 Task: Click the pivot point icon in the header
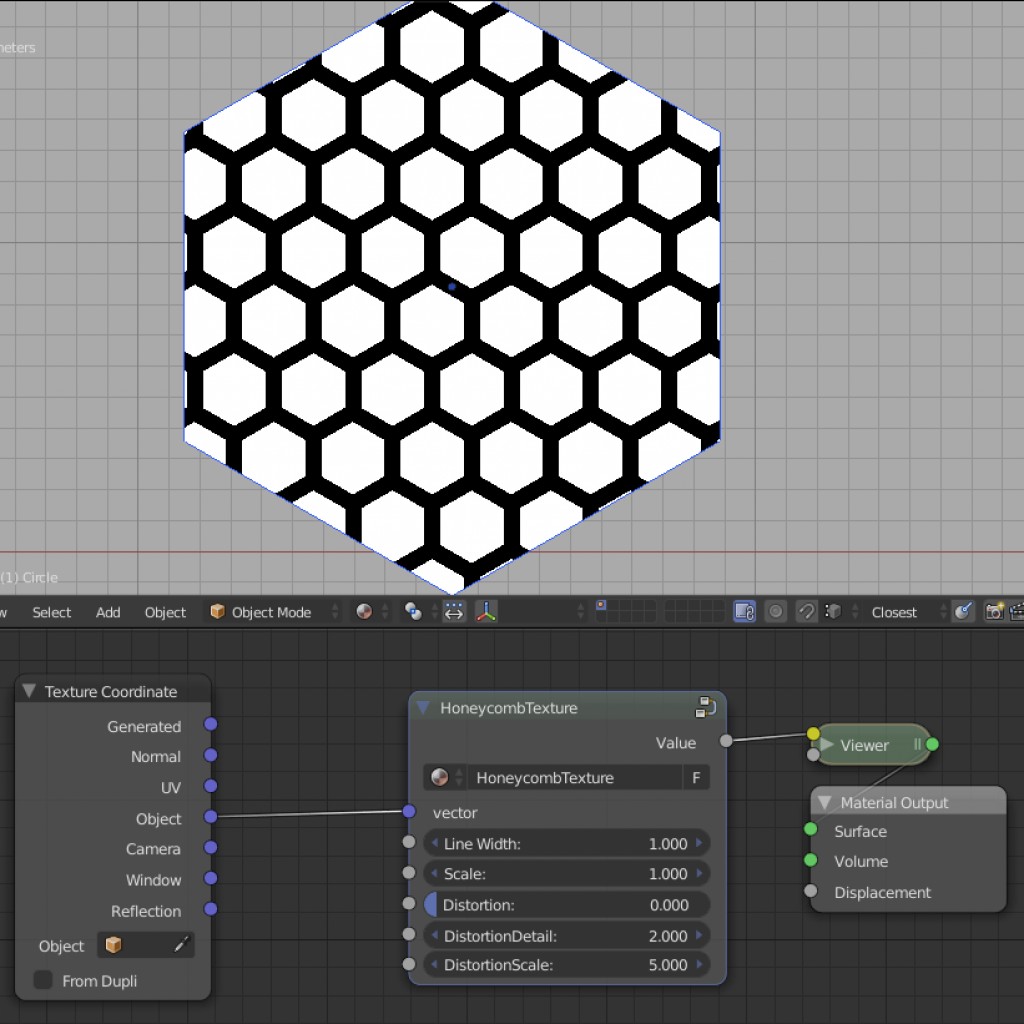[414, 611]
